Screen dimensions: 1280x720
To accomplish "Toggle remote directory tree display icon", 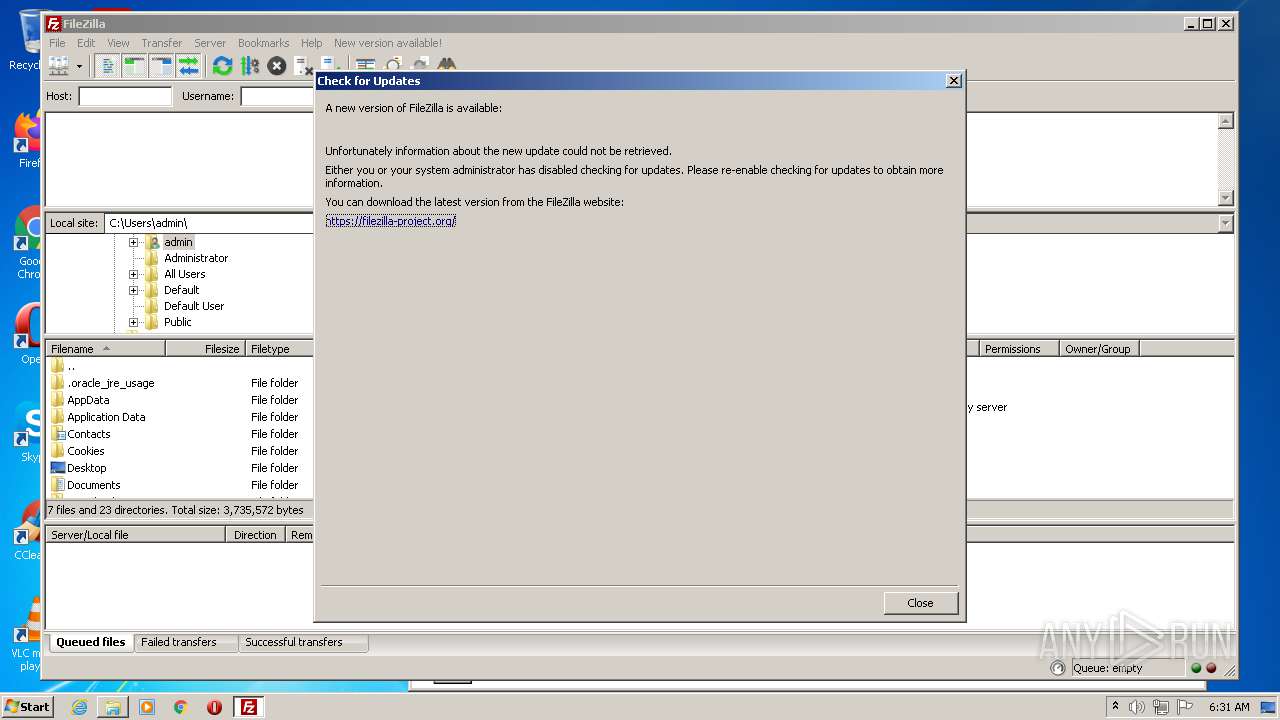I will click(161, 66).
